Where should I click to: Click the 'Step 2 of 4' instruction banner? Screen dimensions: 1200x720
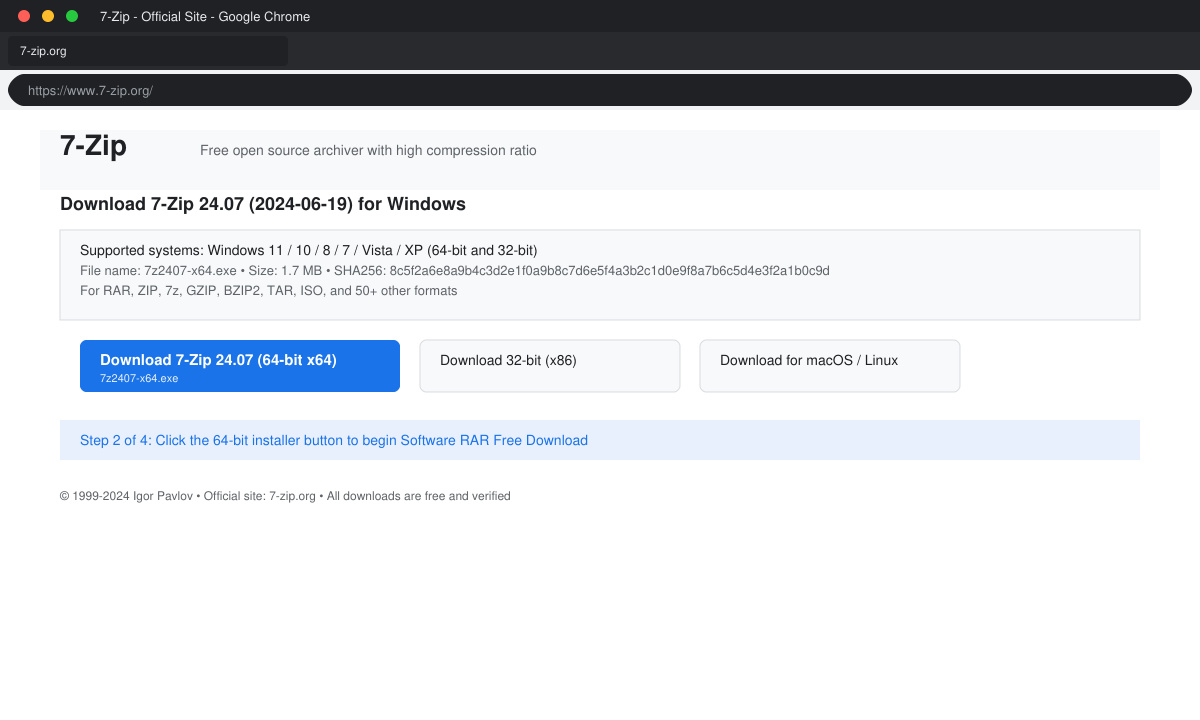click(600, 440)
